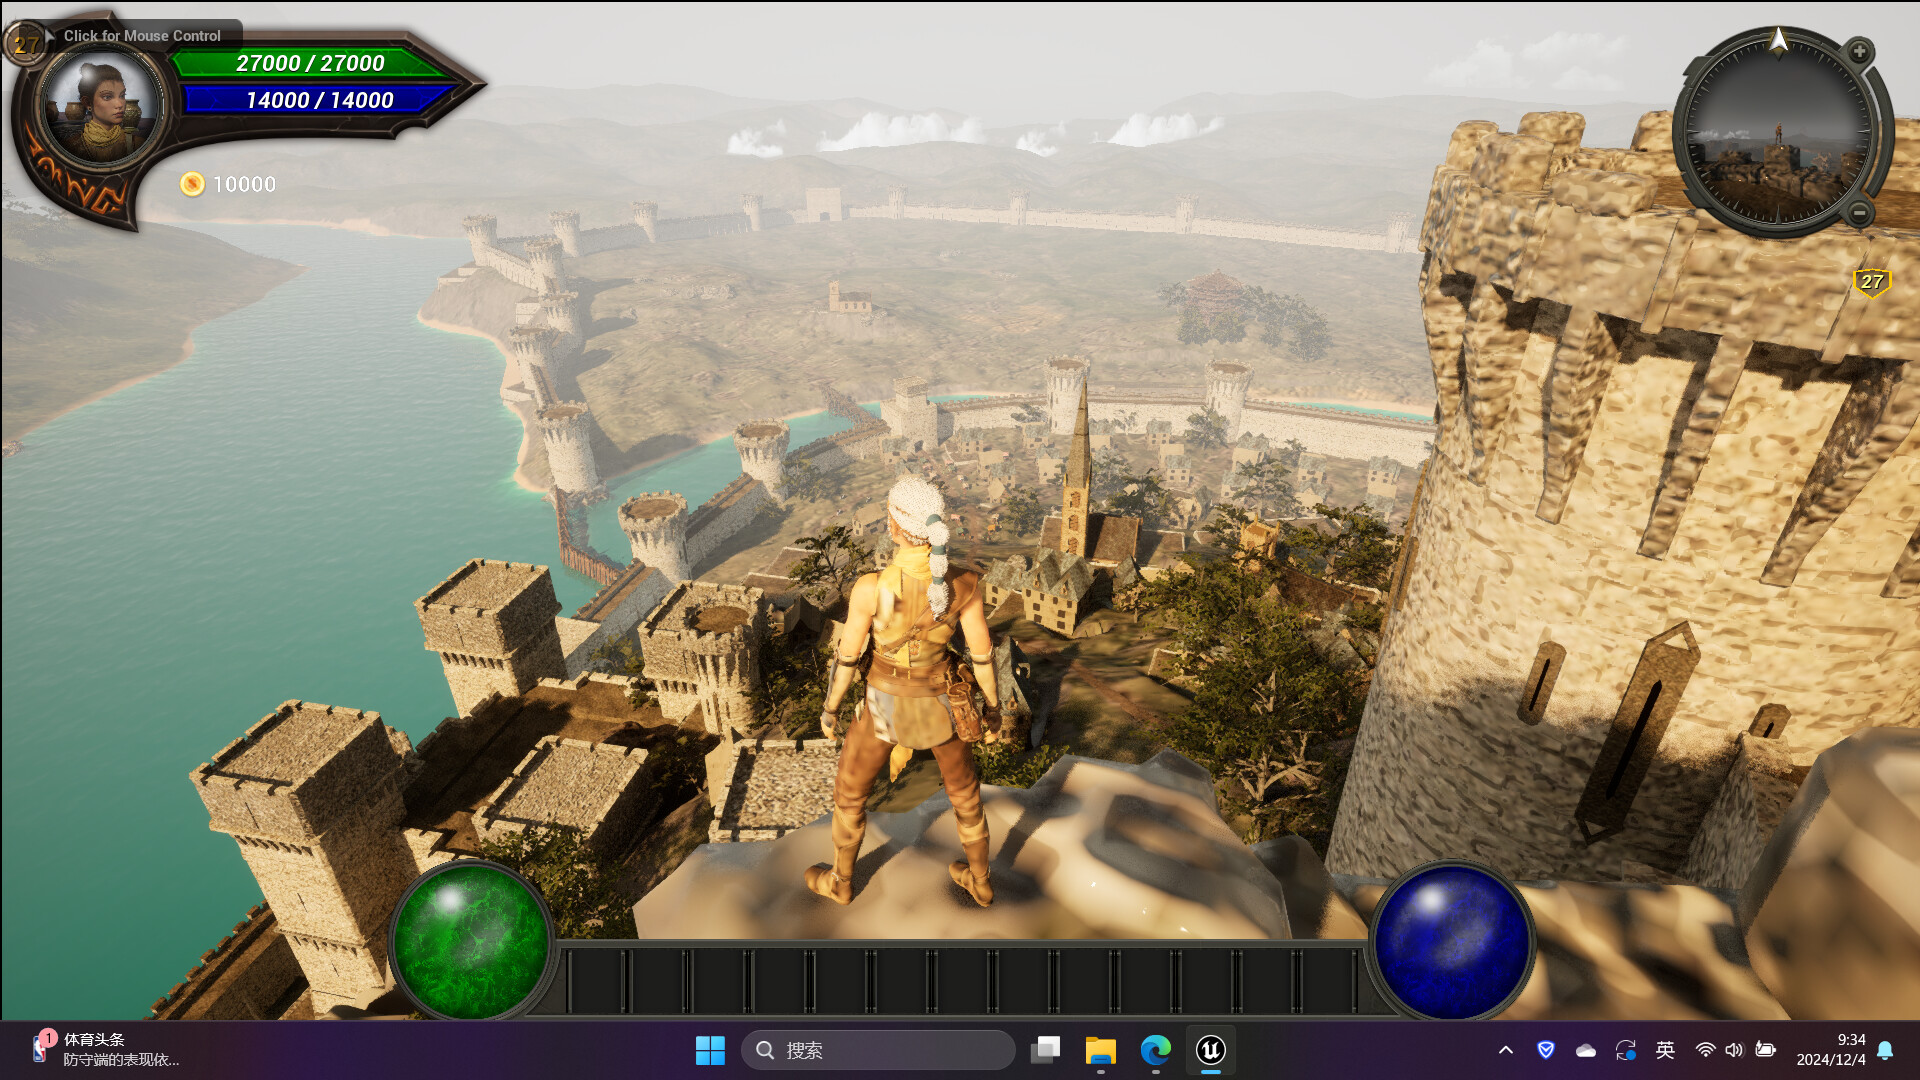This screenshot has width=1920, height=1080.
Task: Click the north arrow on the compass
Action: click(x=1778, y=40)
